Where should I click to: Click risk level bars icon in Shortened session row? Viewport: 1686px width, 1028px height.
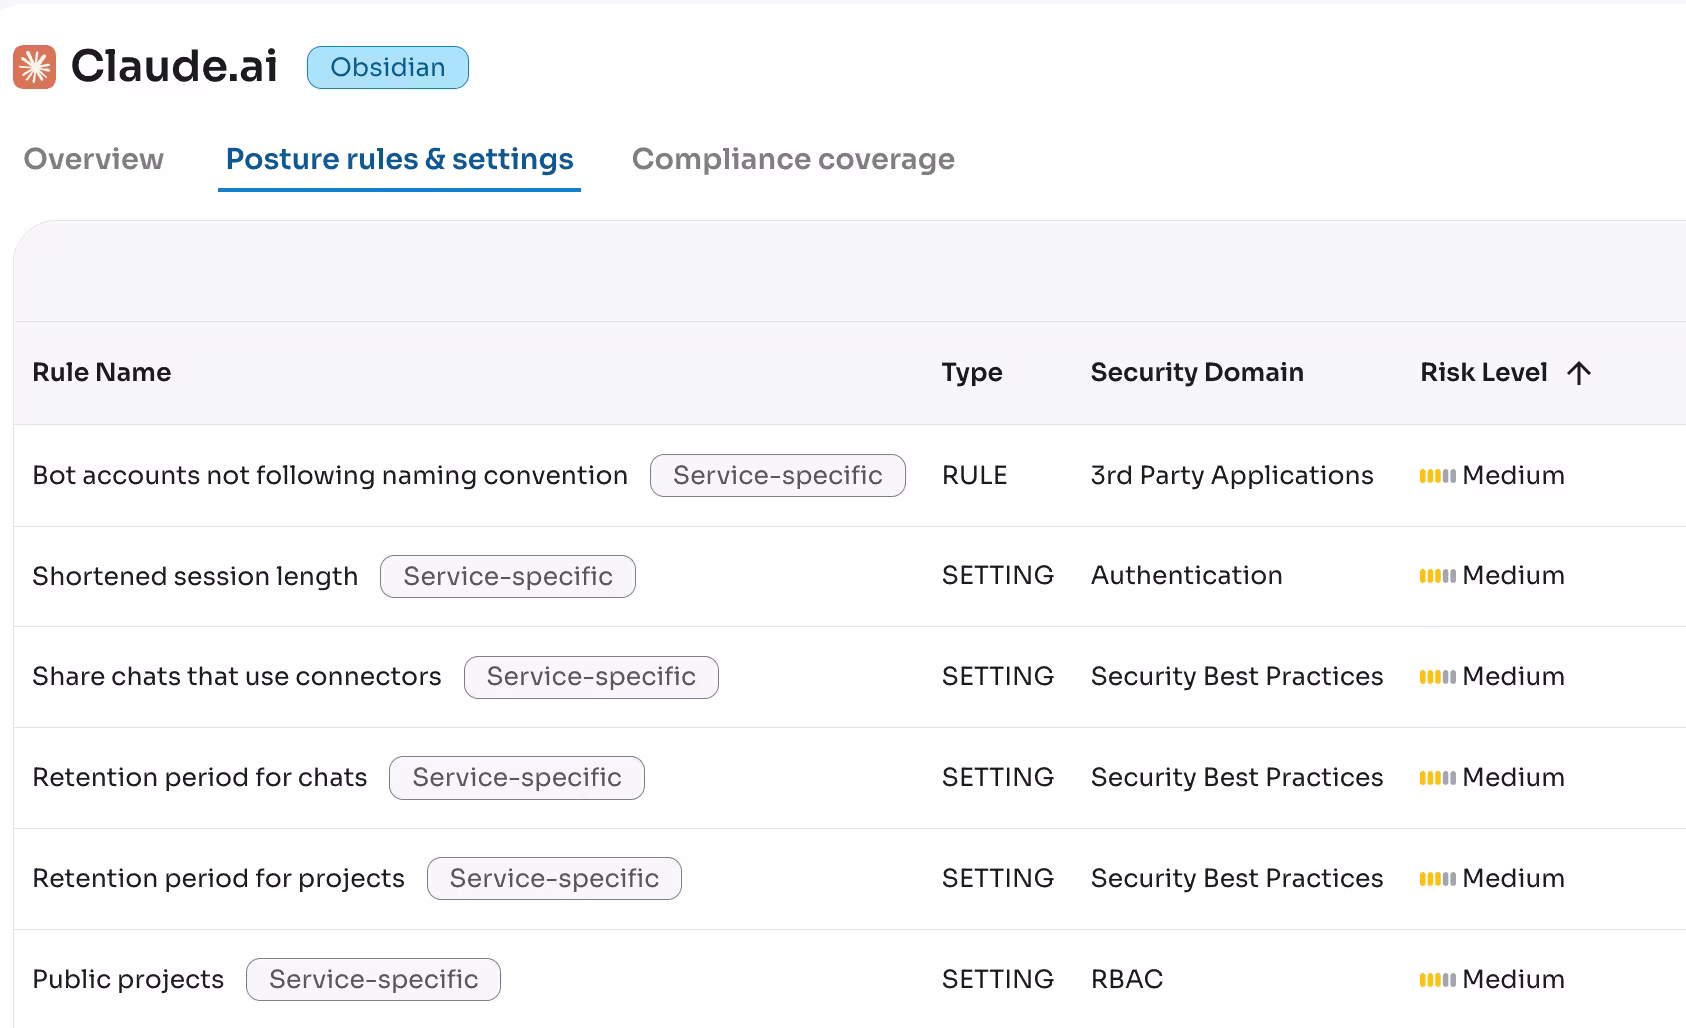tap(1438, 576)
